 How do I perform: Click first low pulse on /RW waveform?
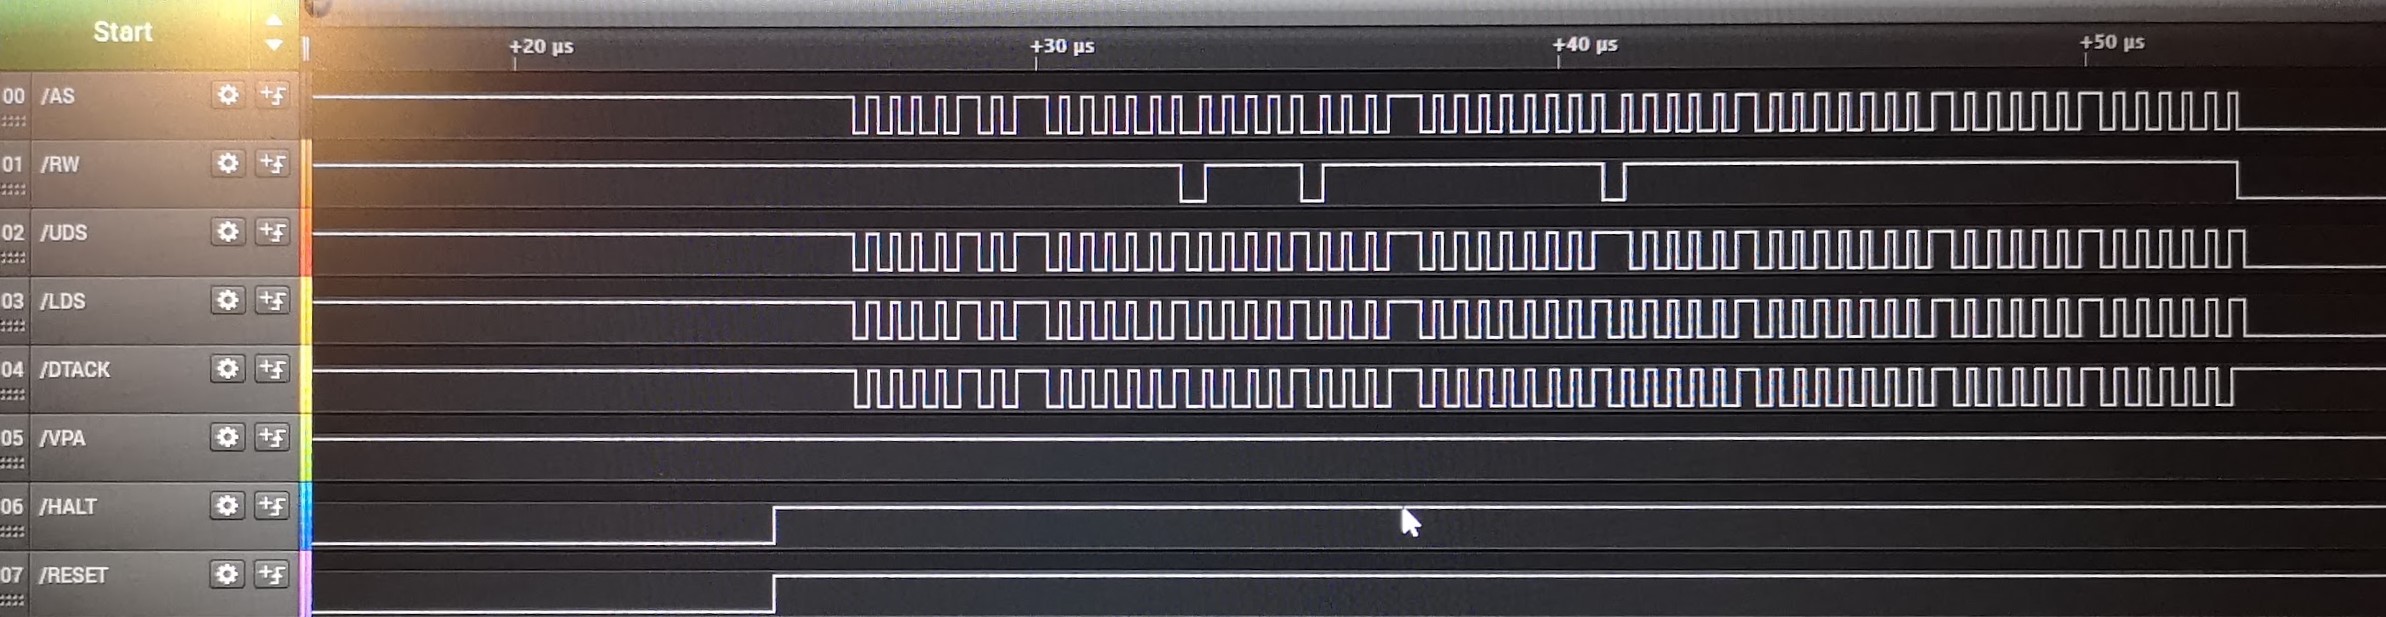click(1193, 183)
